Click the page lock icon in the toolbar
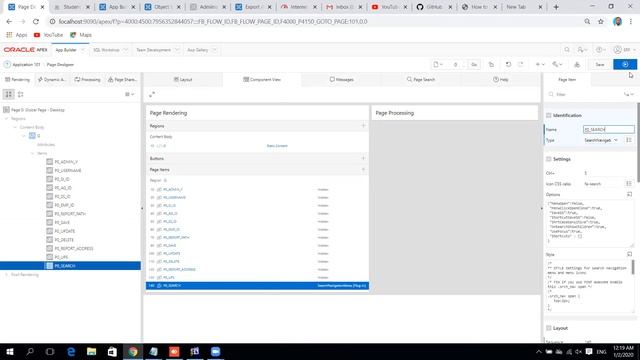Screen dimensions: 640x360 (x=491, y=64)
